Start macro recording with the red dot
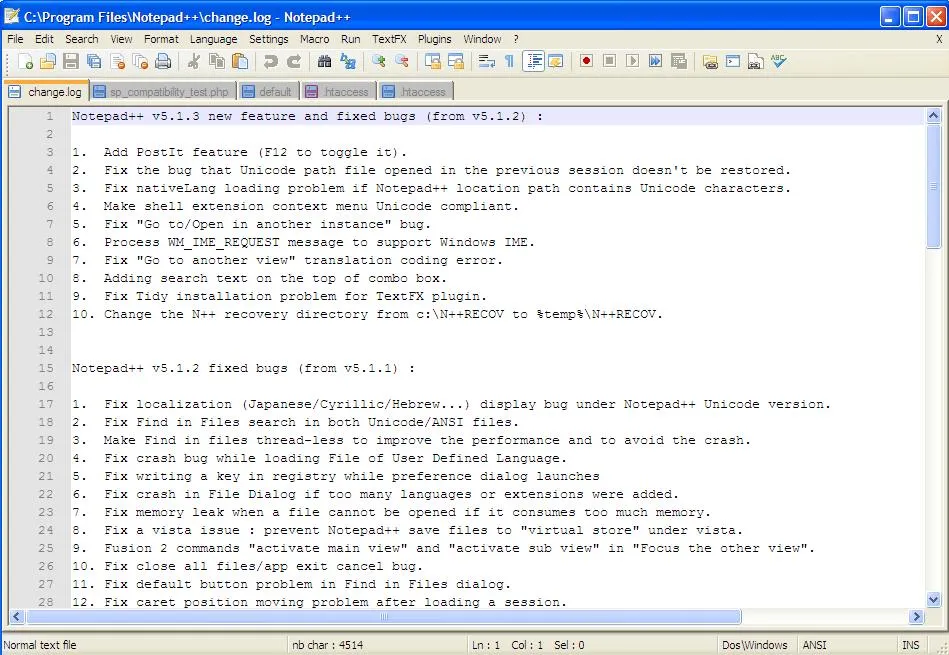Image resolution: width=949 pixels, height=655 pixels. click(x=586, y=61)
